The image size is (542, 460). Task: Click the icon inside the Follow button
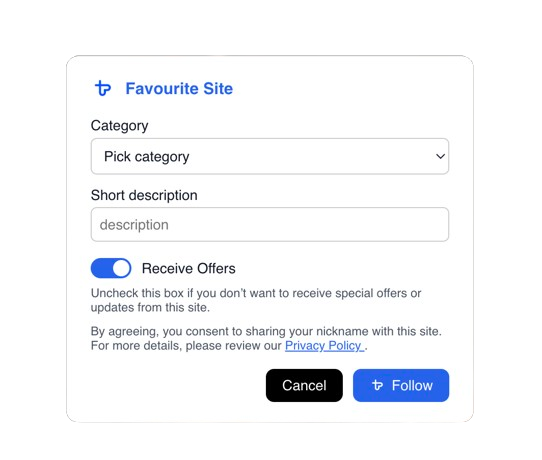pyautogui.click(x=377, y=385)
